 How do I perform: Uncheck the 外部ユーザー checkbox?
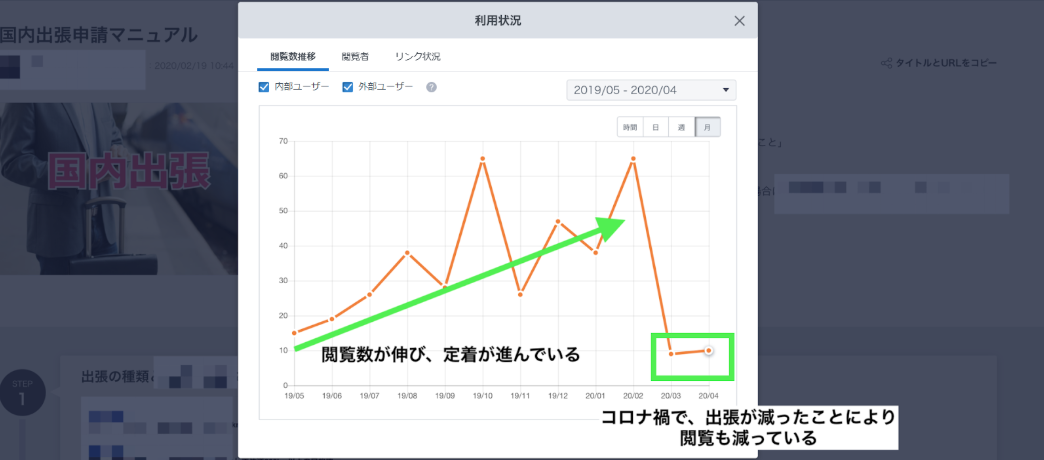coord(348,87)
